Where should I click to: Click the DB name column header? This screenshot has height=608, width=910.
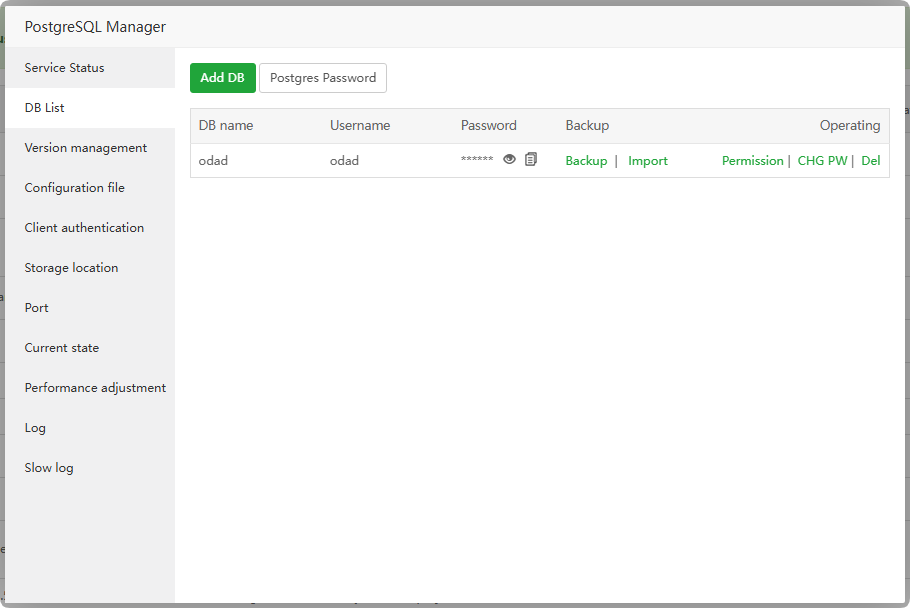click(226, 125)
